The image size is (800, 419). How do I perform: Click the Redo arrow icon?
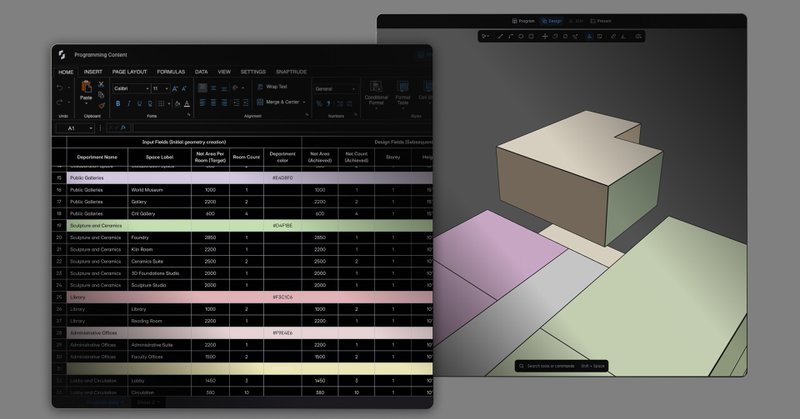pos(60,103)
